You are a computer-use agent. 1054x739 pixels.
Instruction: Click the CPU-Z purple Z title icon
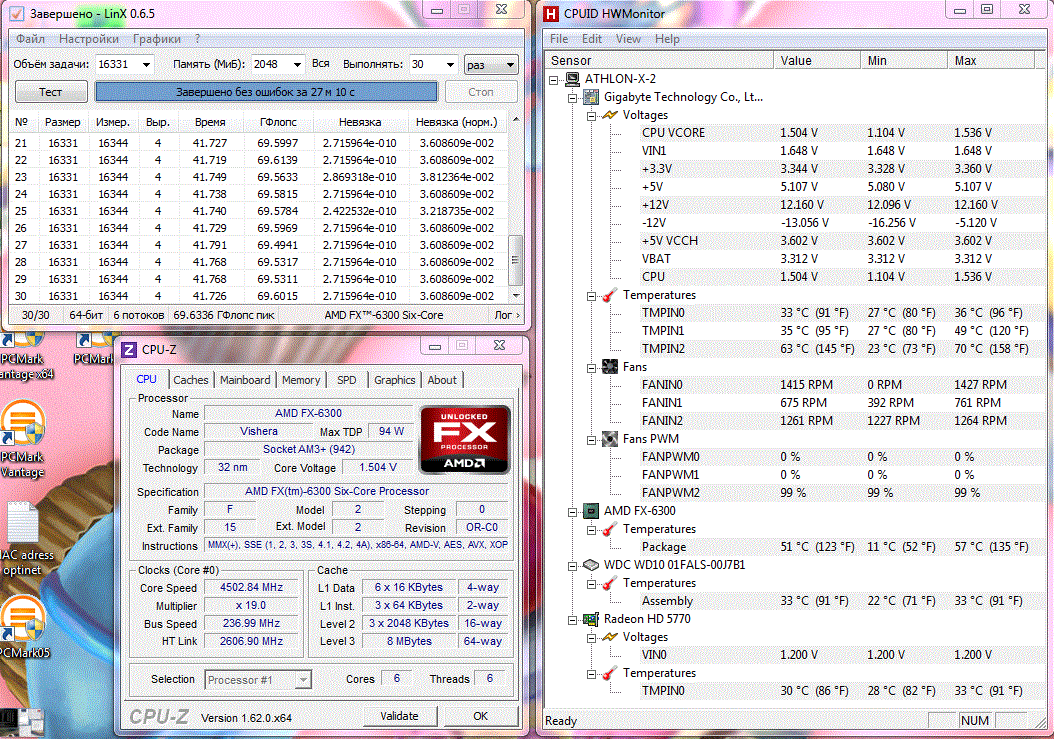click(129, 350)
